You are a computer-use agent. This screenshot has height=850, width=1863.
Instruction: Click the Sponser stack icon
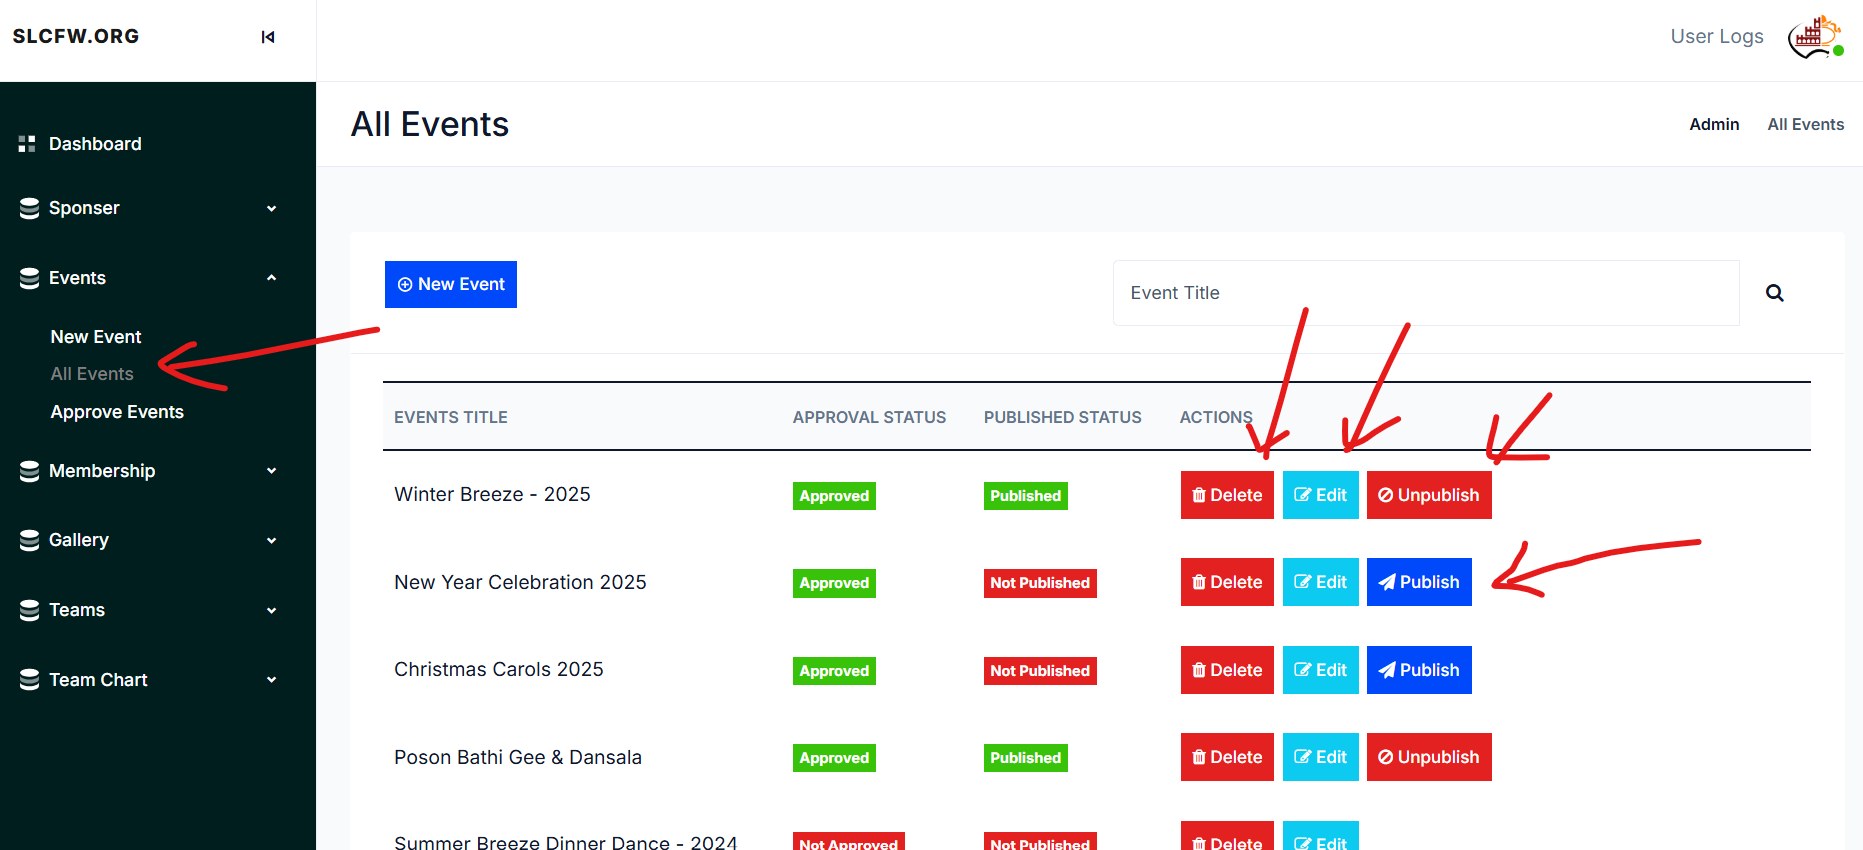(29, 208)
